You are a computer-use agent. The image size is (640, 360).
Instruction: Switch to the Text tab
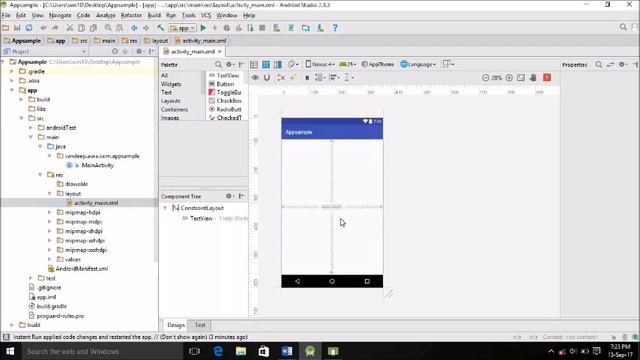click(200, 325)
